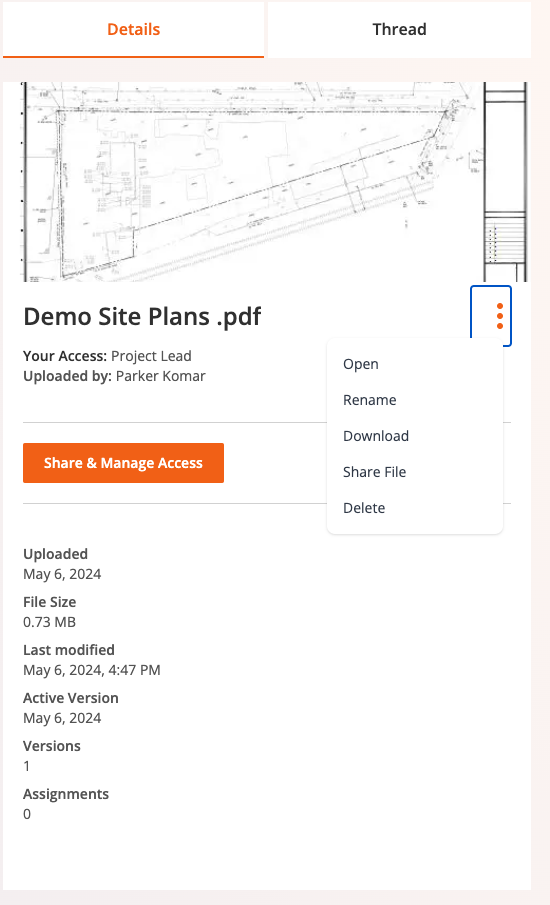Click the 0.73 MB file size value
550x905 pixels.
50,622
